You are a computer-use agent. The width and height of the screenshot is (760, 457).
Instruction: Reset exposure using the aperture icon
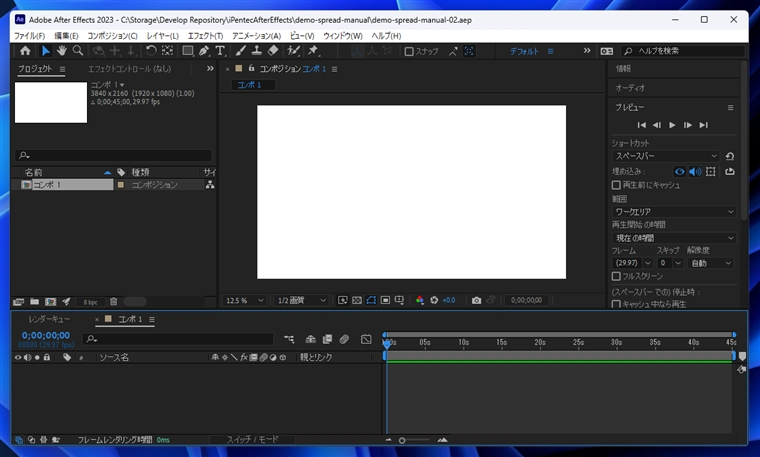coord(434,300)
